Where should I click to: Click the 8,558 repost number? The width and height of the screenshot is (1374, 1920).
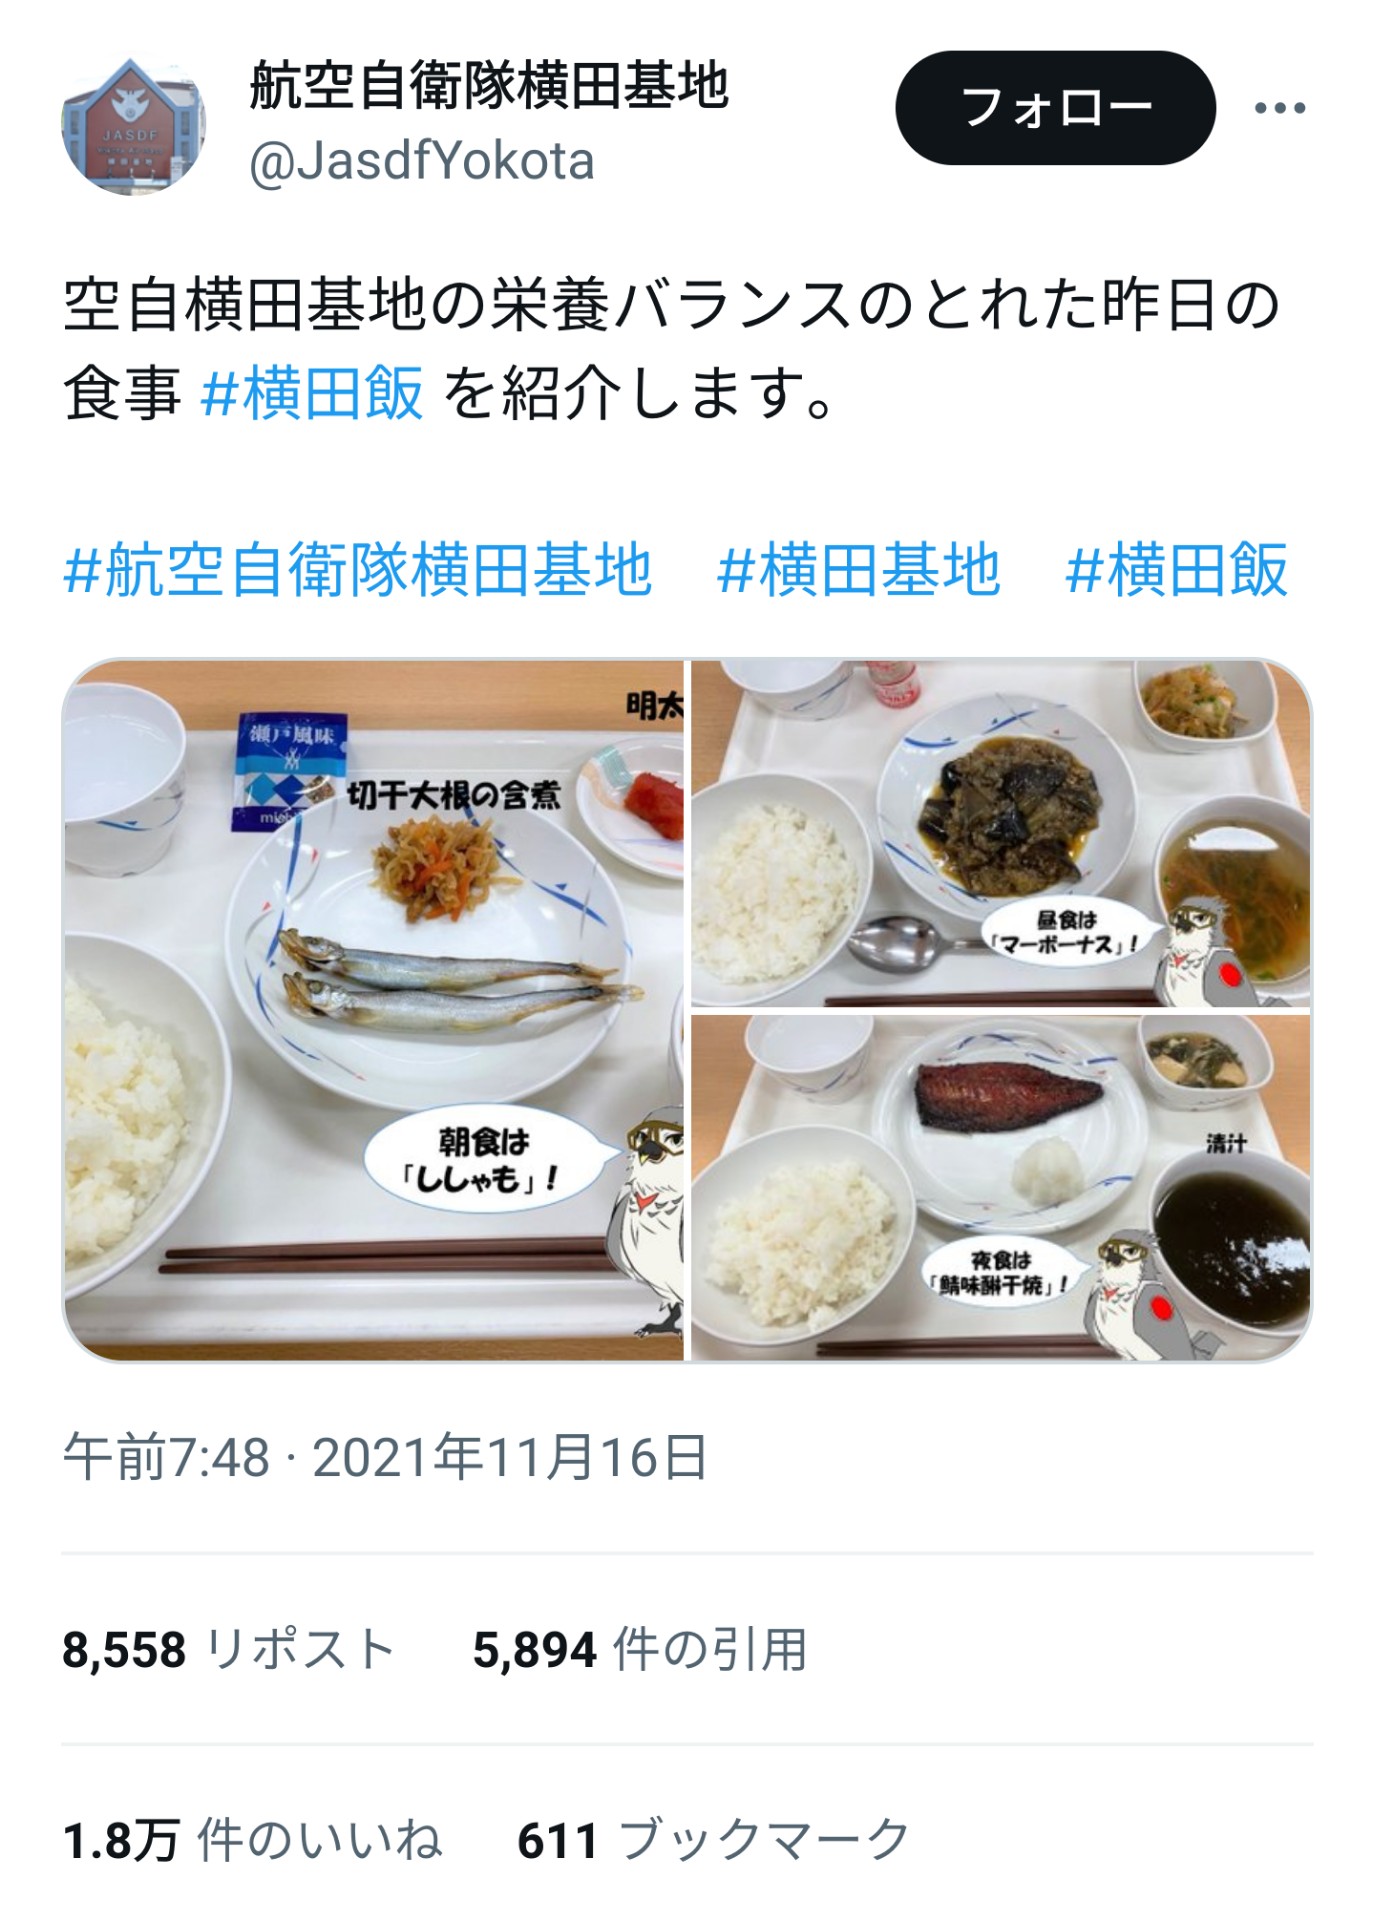[x=124, y=1649]
